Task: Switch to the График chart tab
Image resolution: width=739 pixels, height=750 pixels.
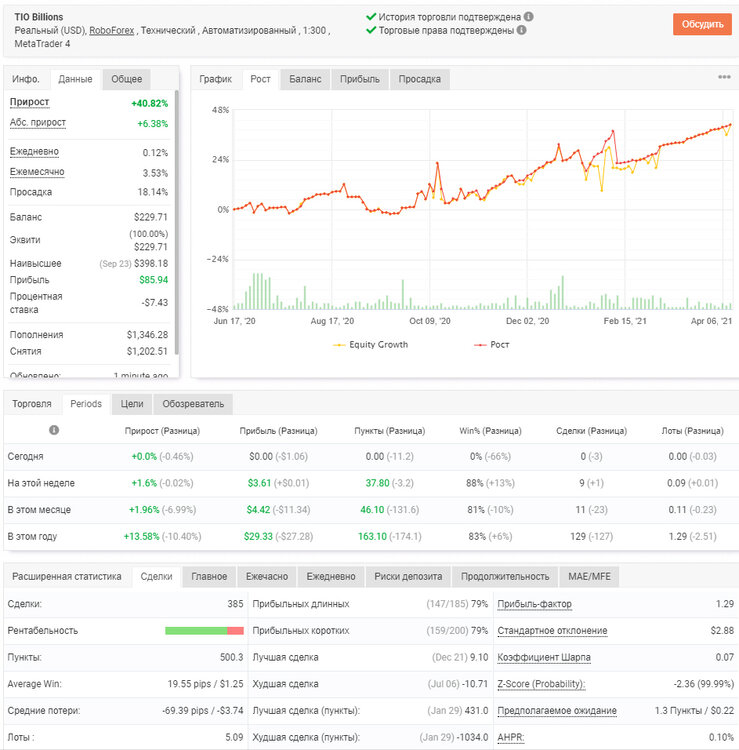Action: [x=215, y=79]
